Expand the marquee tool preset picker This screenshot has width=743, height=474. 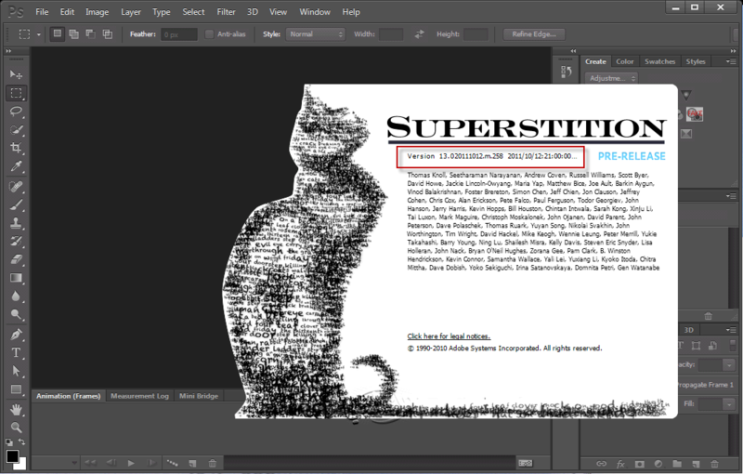[x=38, y=35]
